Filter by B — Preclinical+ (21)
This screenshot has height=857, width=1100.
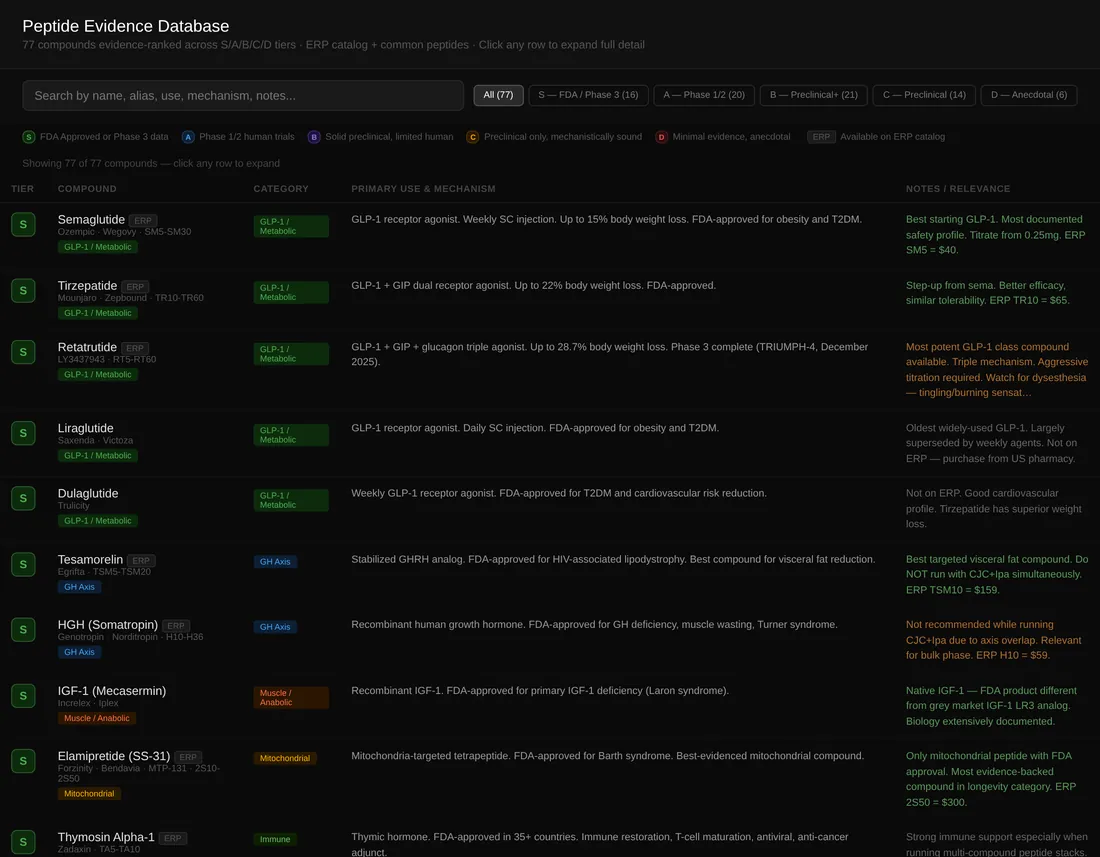[x=813, y=95]
